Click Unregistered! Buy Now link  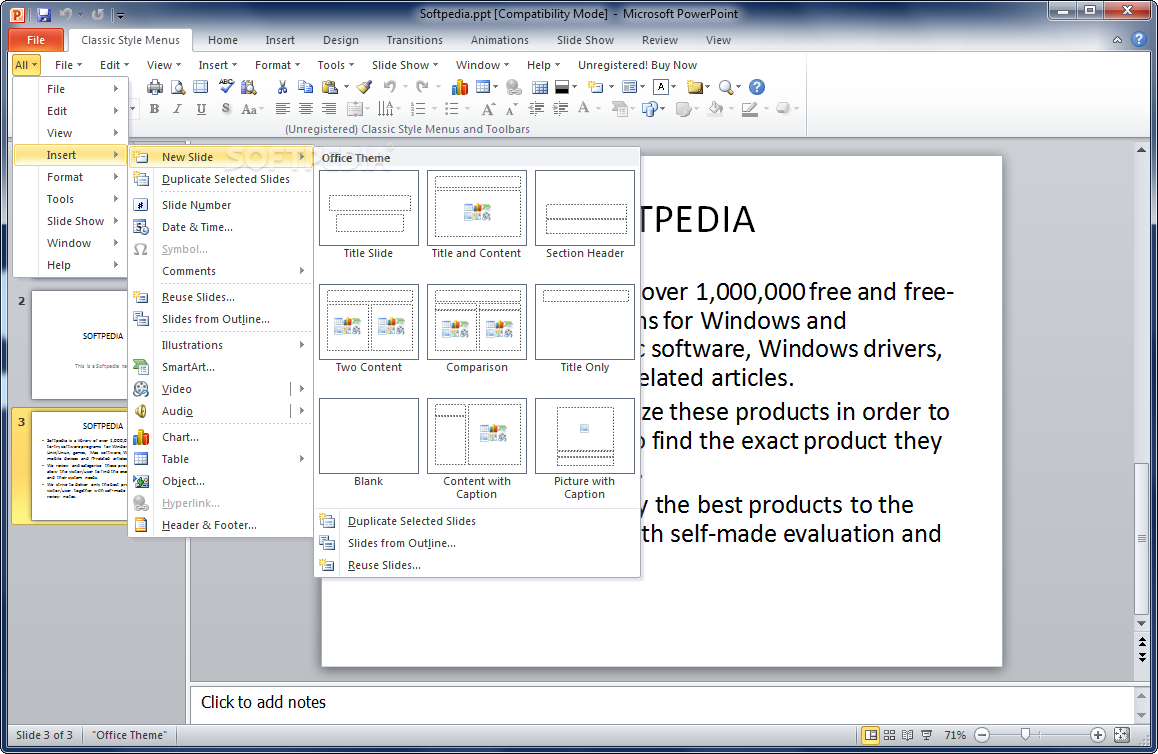pyautogui.click(x=637, y=65)
